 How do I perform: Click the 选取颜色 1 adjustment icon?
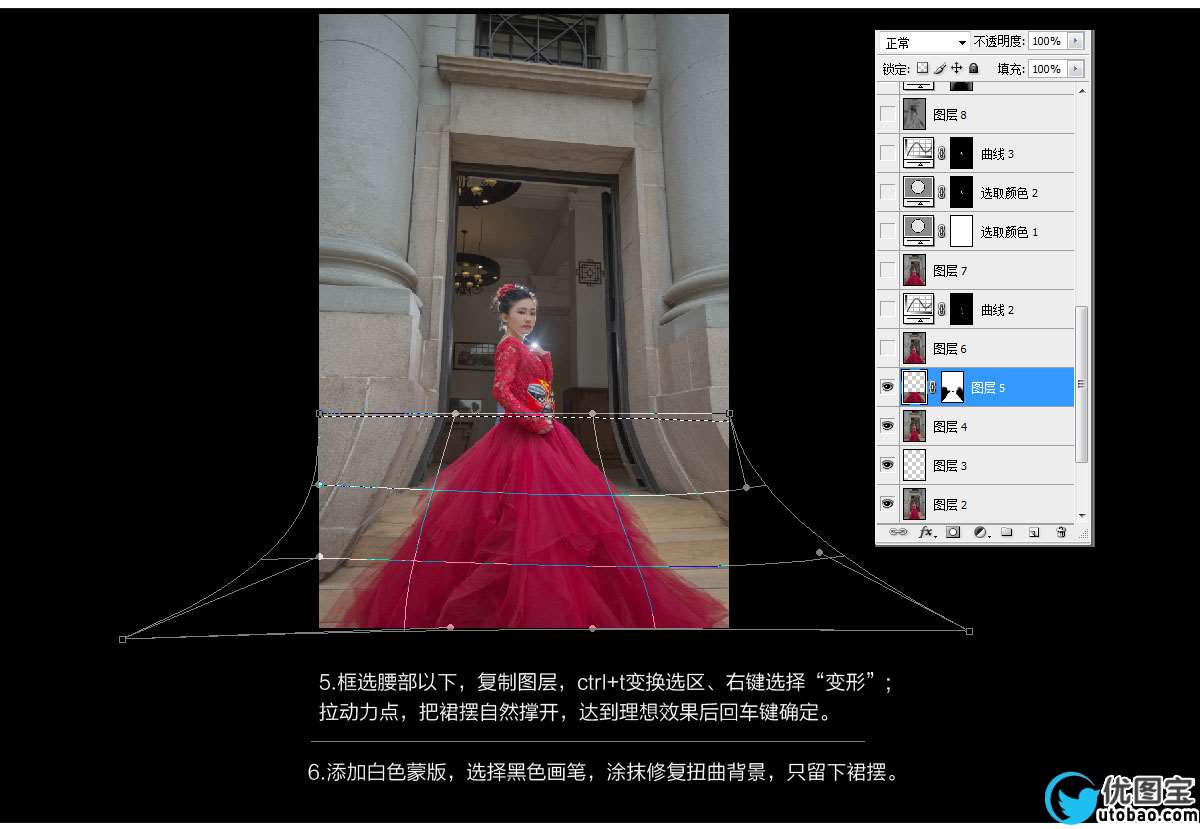coord(918,231)
